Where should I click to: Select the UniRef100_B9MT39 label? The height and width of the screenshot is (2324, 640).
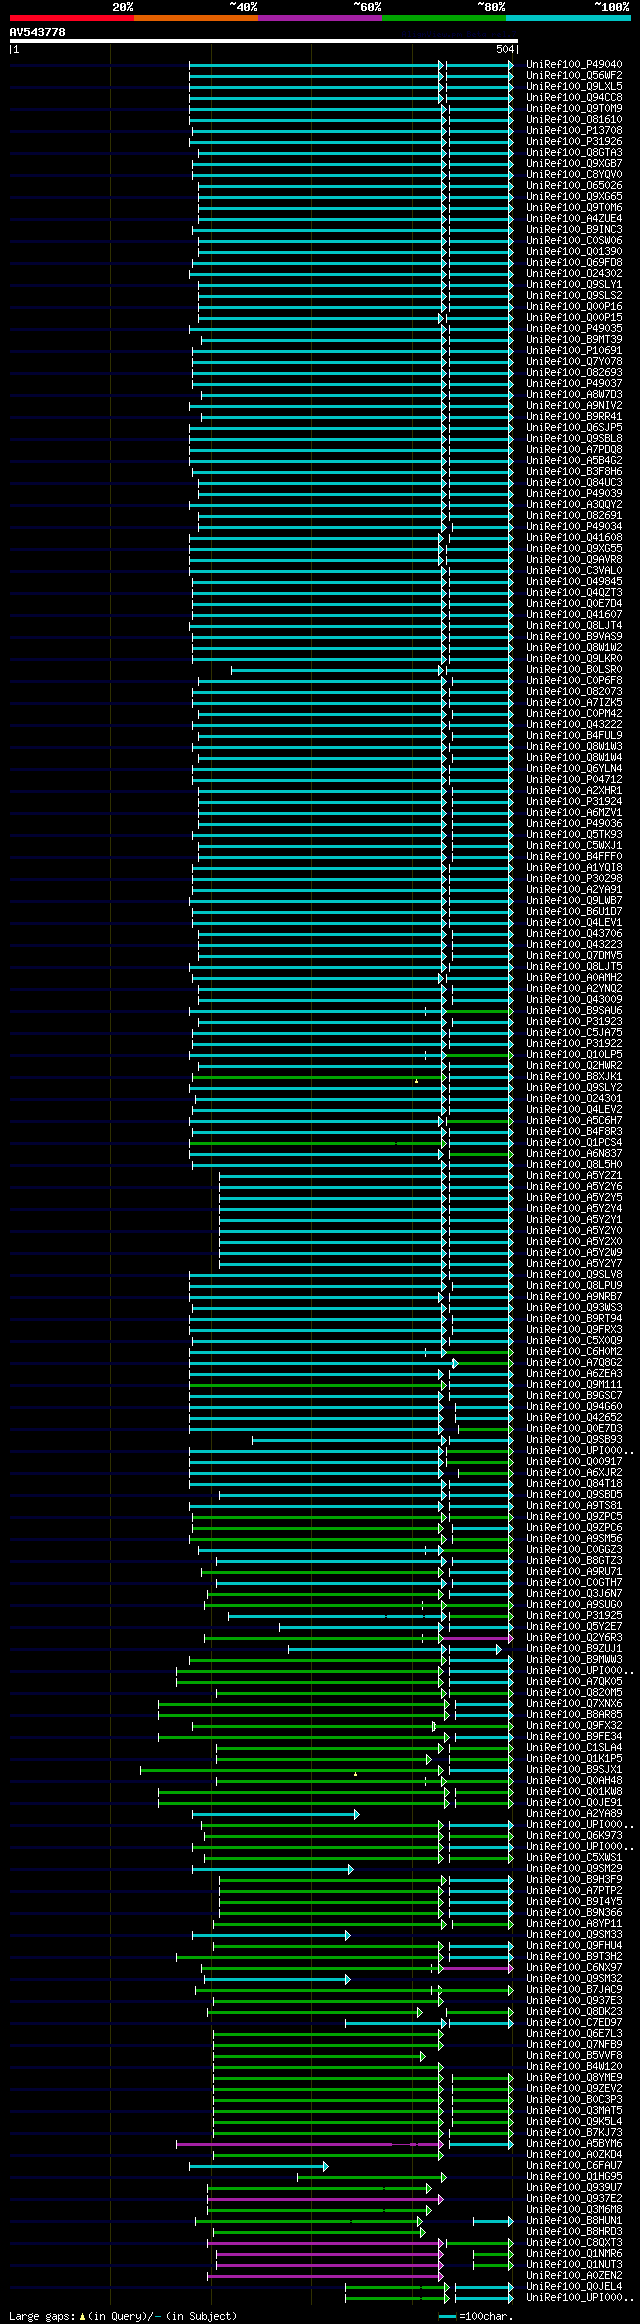point(574,339)
